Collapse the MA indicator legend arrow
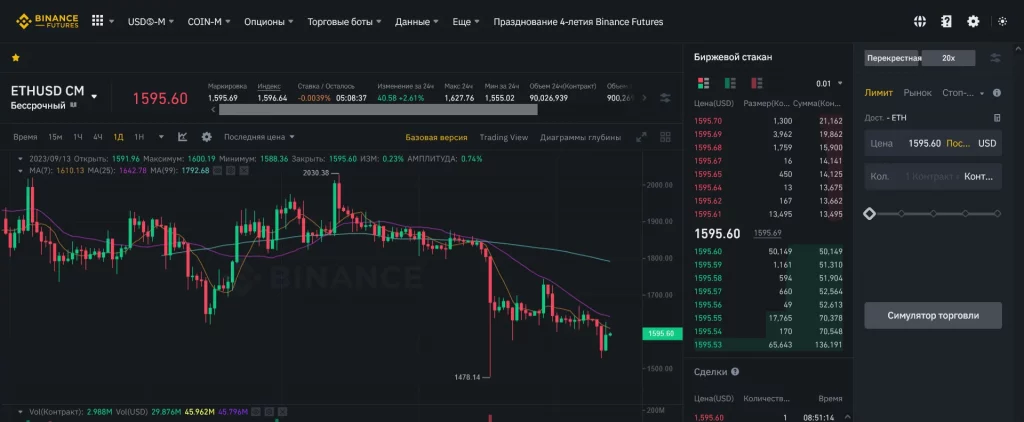 pyautogui.click(x=20, y=170)
